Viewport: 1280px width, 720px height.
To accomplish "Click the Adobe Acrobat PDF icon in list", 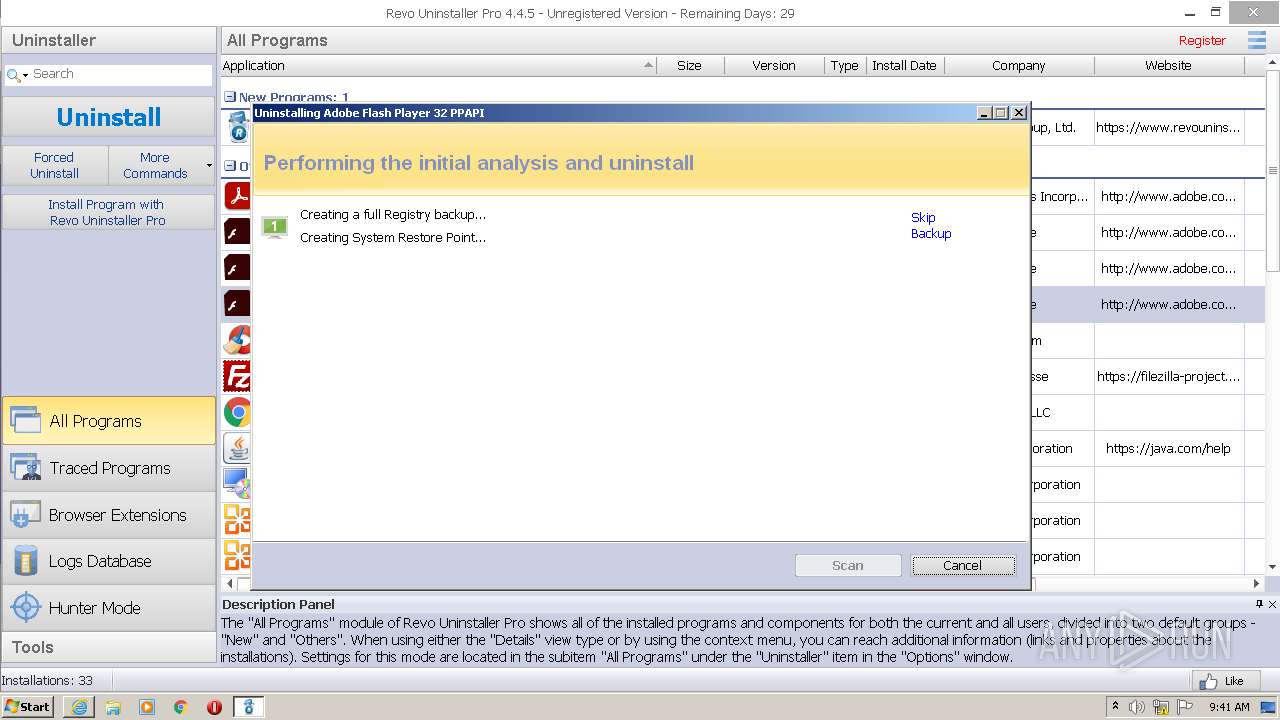I will [x=238, y=196].
